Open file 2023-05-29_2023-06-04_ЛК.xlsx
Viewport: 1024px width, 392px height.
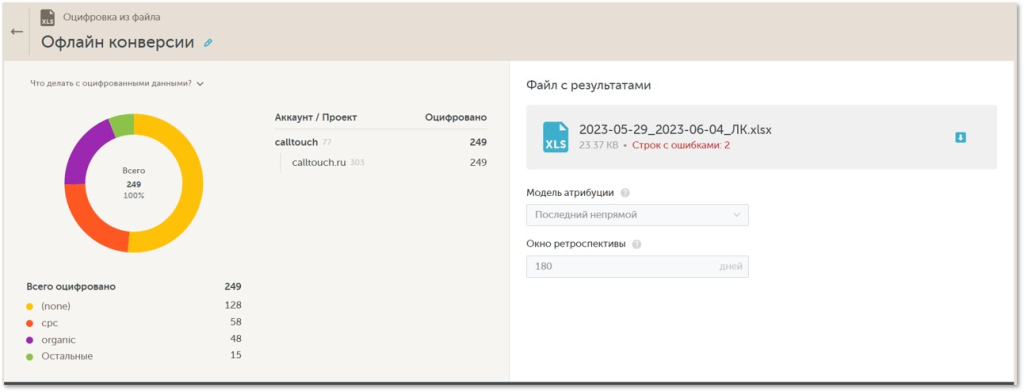(x=675, y=130)
